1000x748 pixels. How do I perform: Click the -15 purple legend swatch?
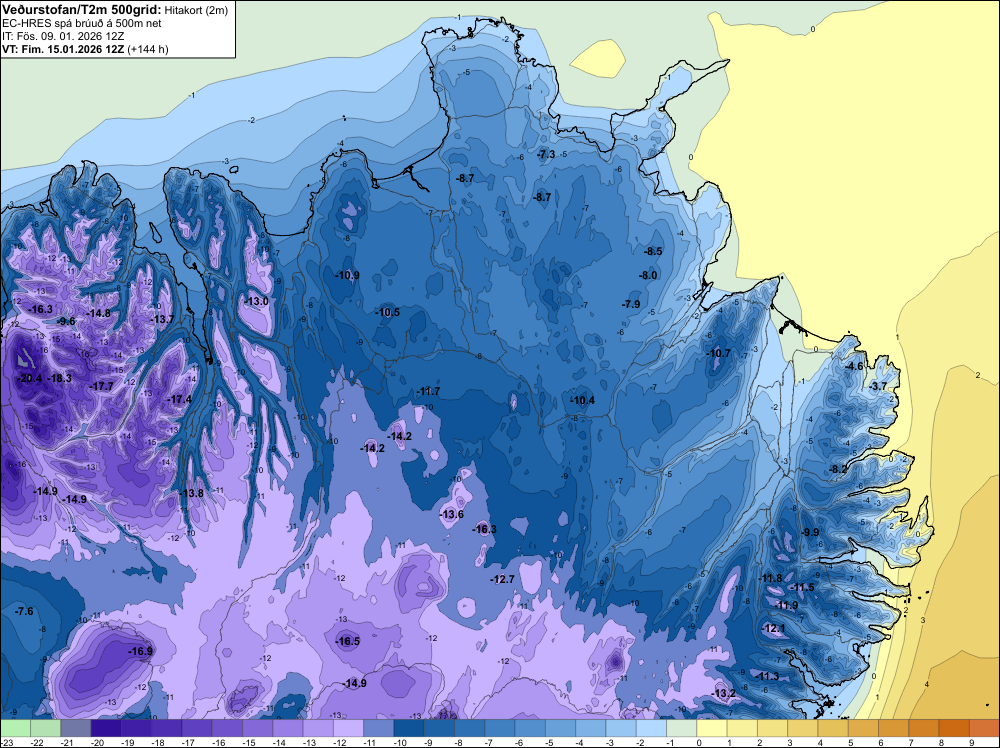258,728
